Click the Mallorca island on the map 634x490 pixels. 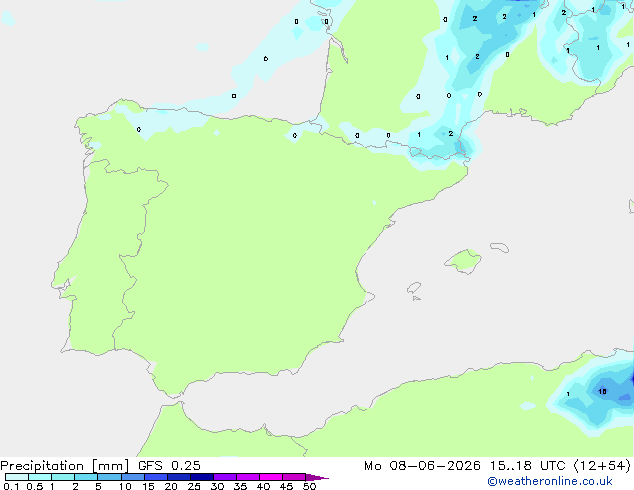(463, 261)
